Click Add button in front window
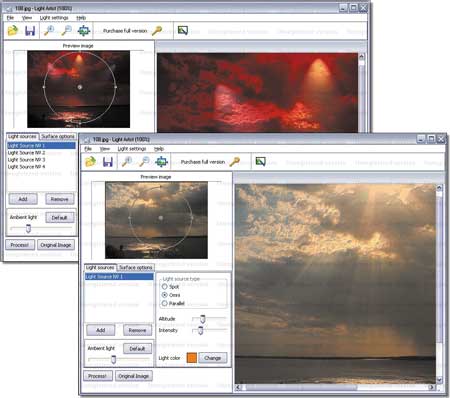450x398 pixels. (101, 330)
